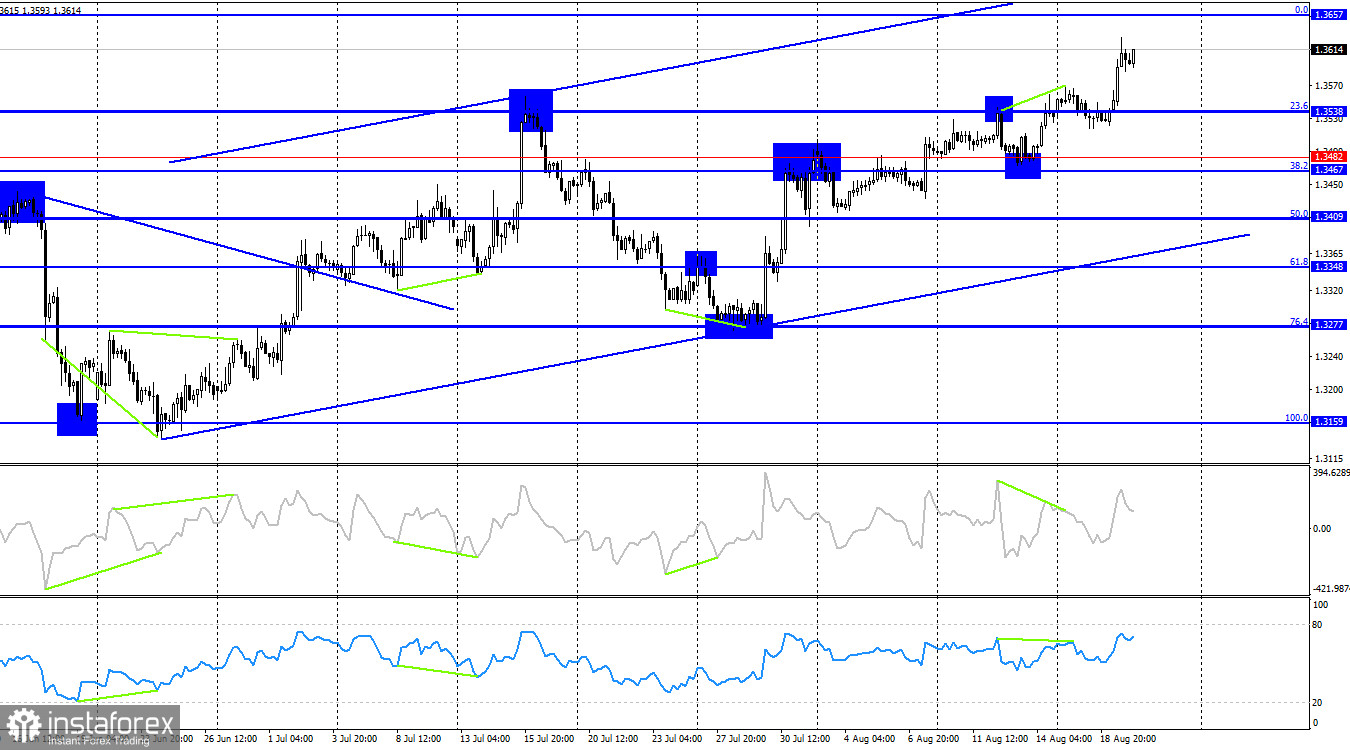Click the 1.3450 price scale value
The image size is (1350, 750).
coord(1329,185)
